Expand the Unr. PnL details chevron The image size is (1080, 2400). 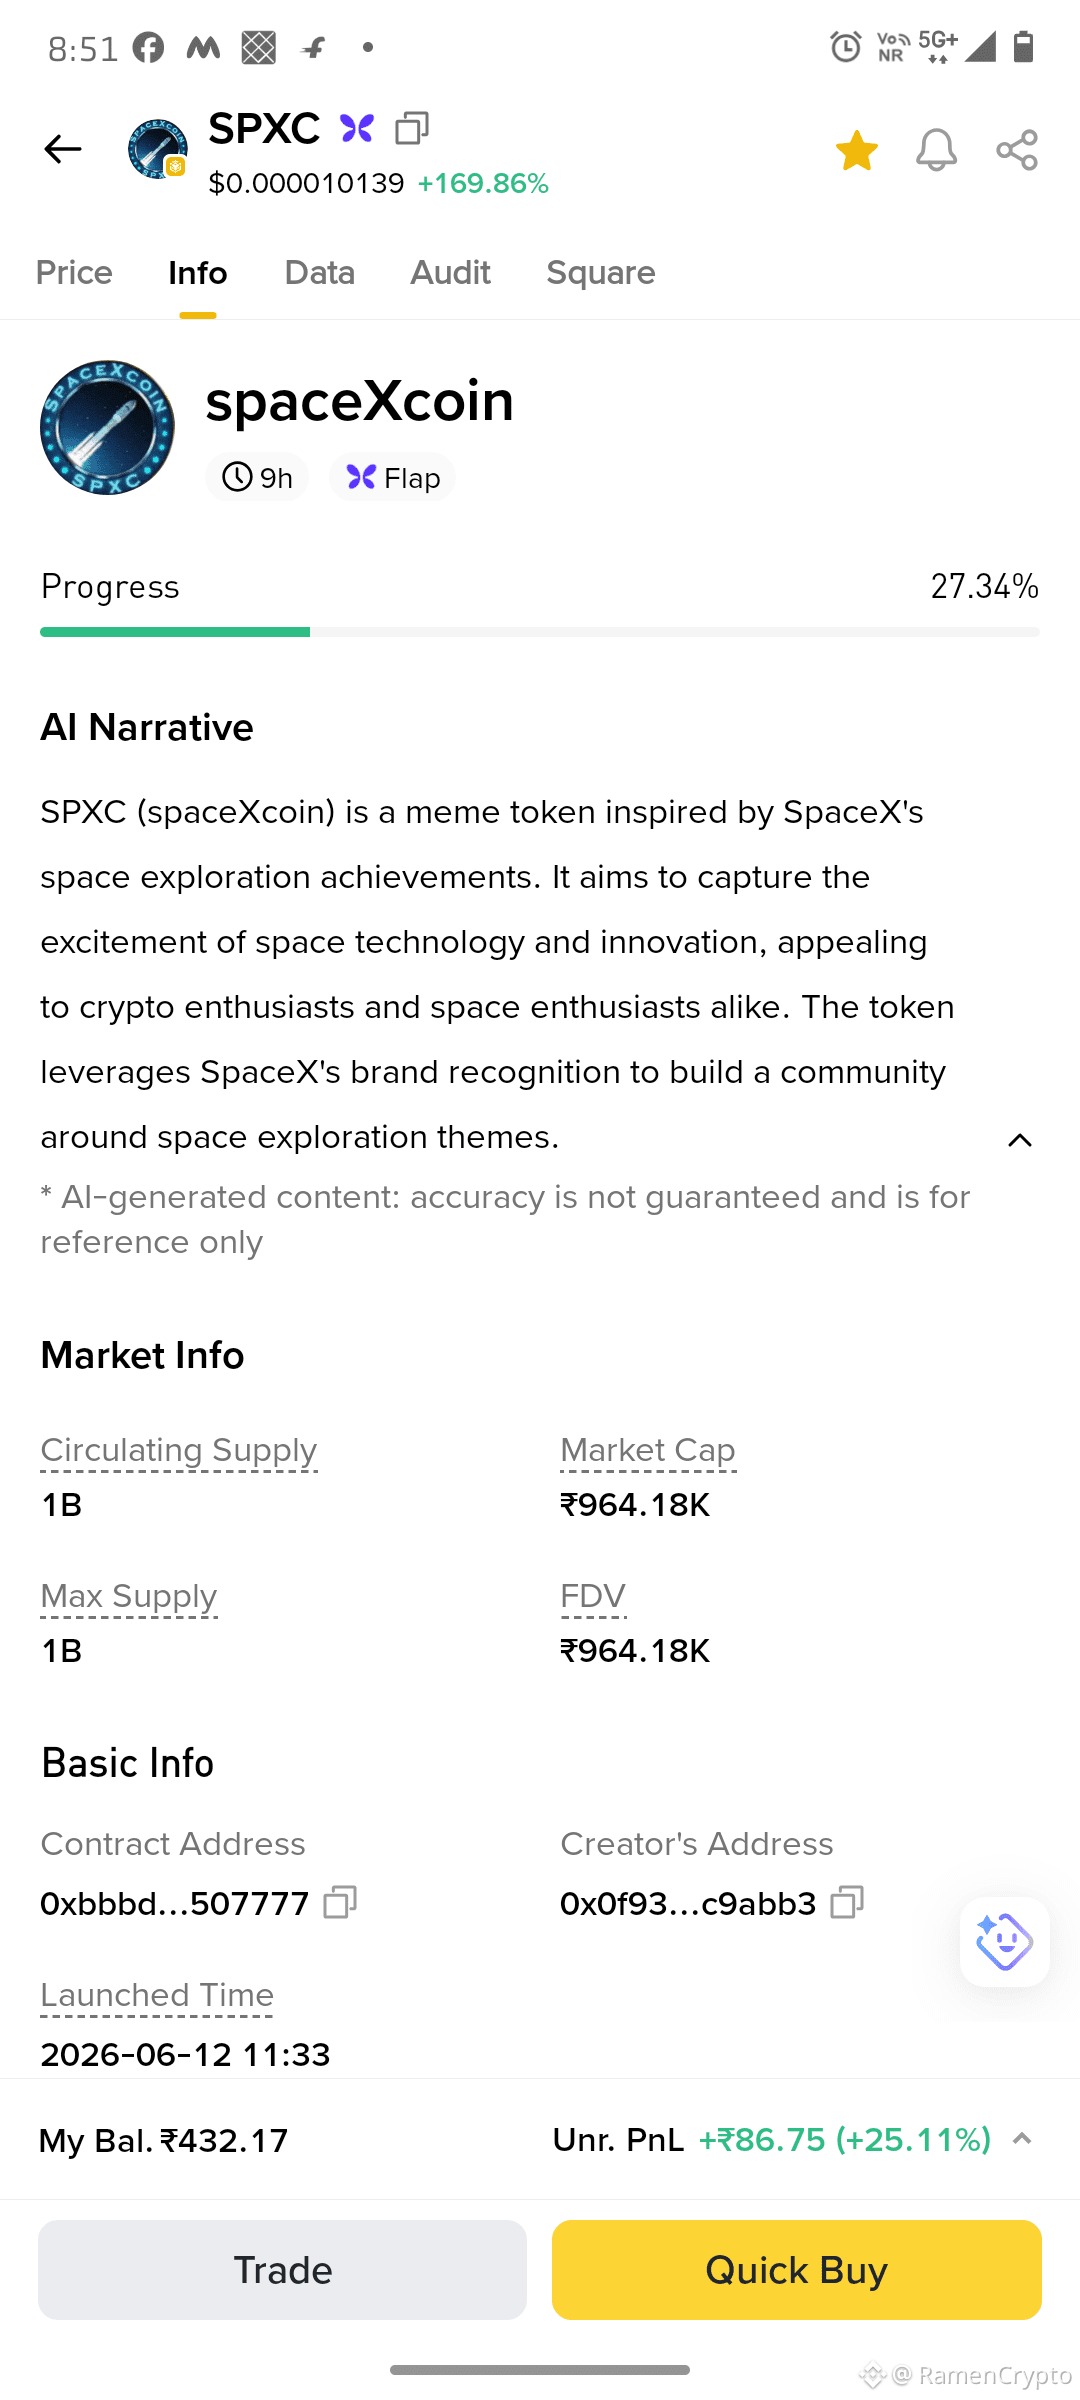click(x=1022, y=2139)
